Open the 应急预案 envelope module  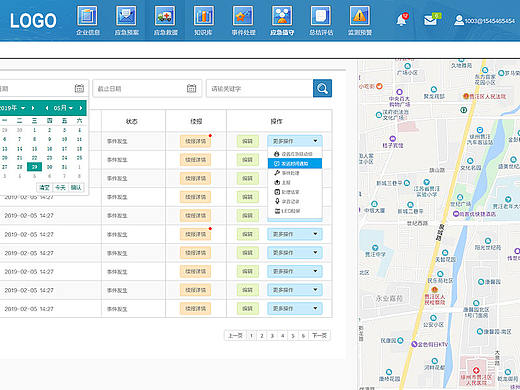point(126,20)
